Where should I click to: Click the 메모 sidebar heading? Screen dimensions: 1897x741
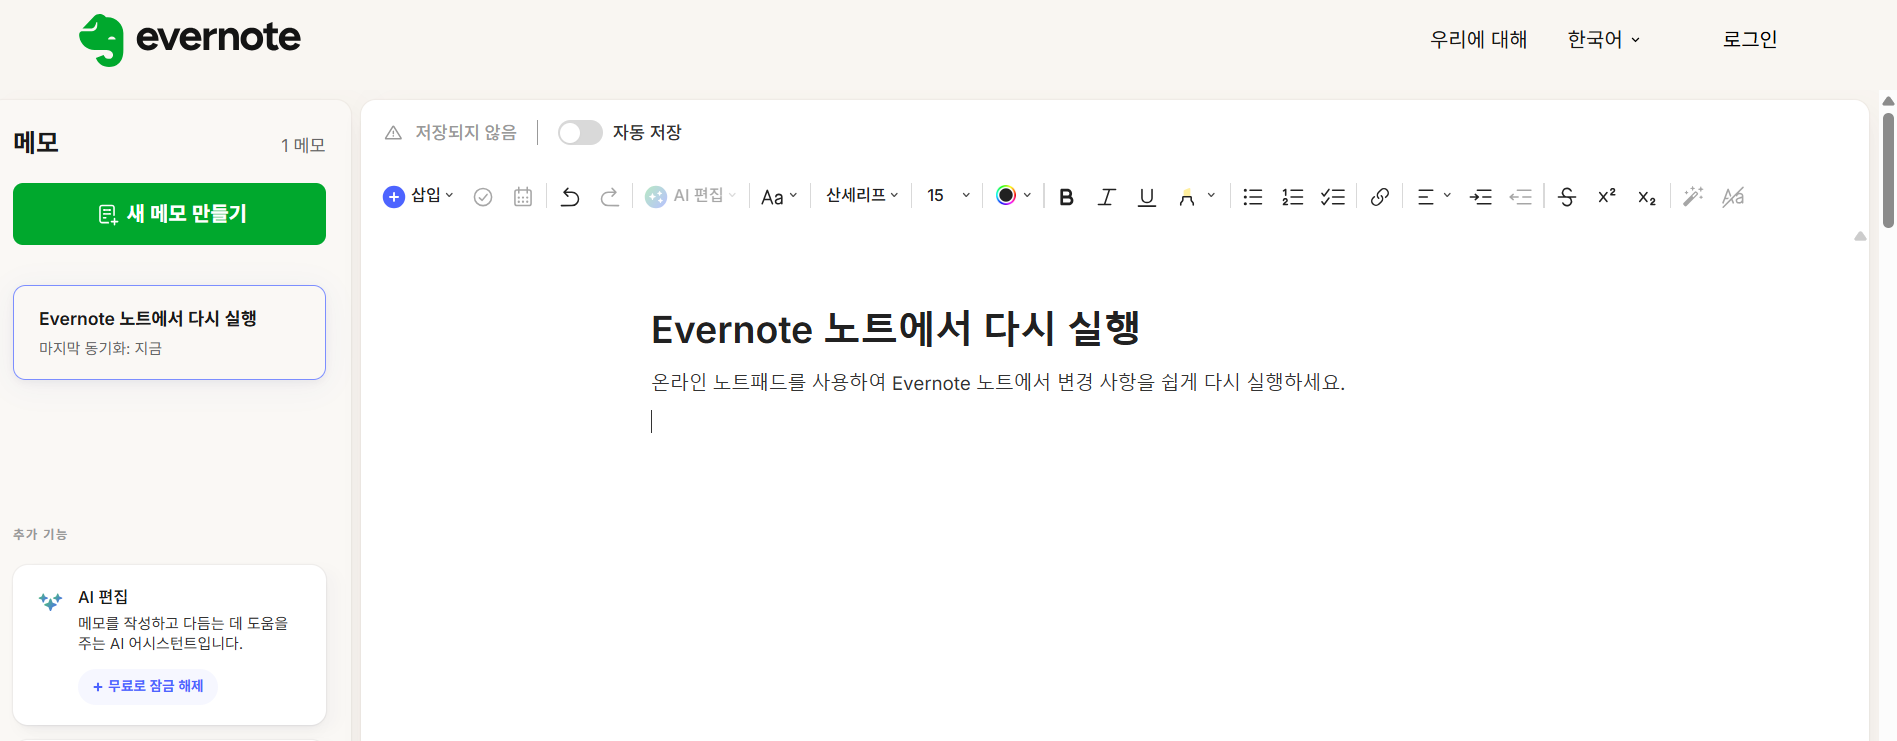click(x=36, y=143)
